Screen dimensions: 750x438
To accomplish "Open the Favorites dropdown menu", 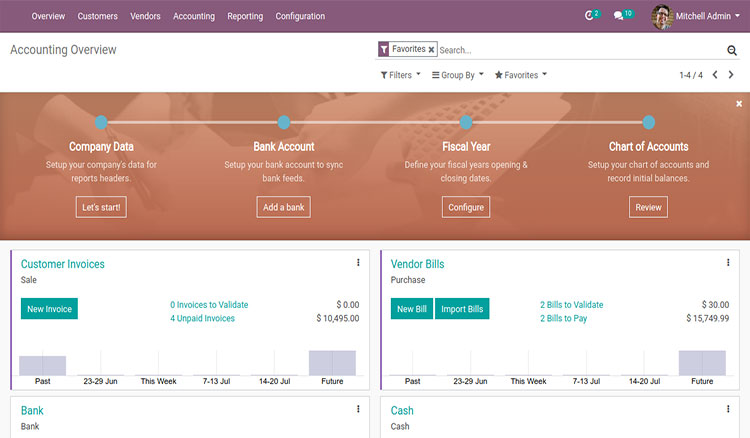I will click(520, 75).
